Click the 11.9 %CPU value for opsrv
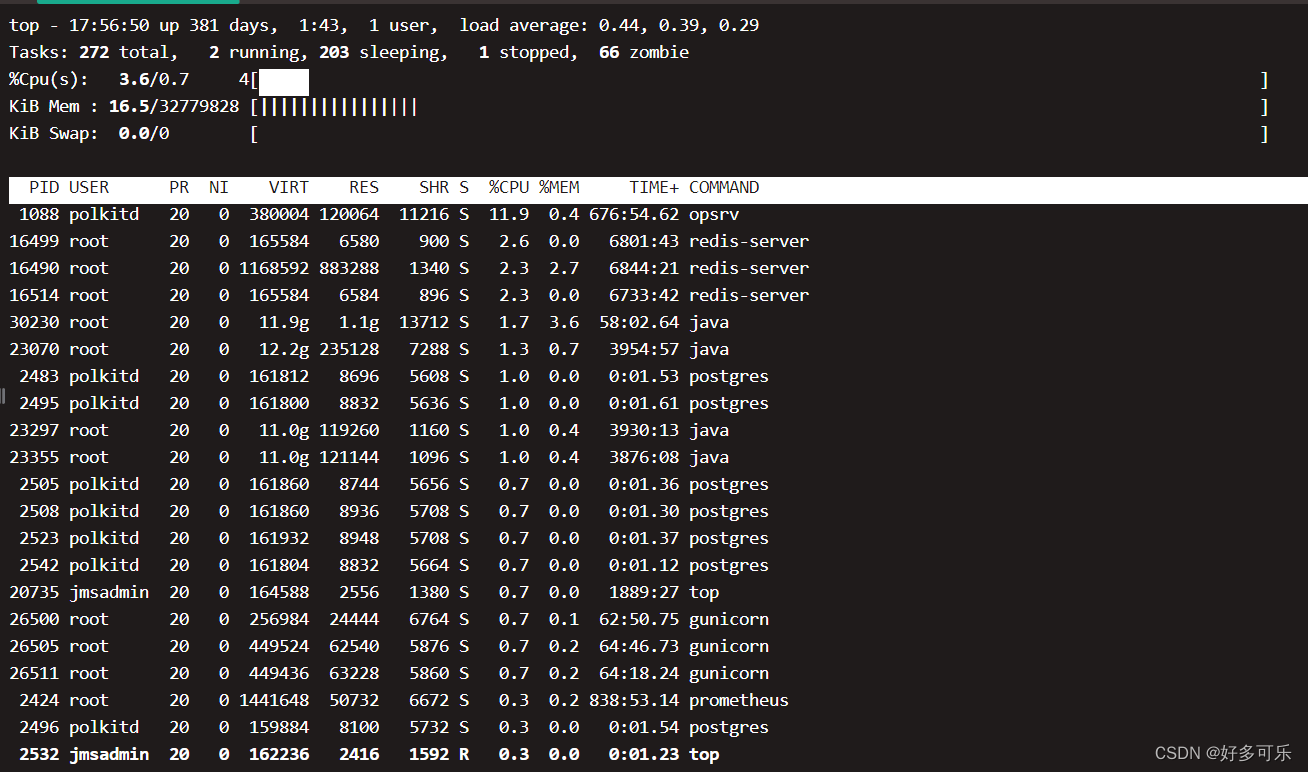 click(x=509, y=214)
